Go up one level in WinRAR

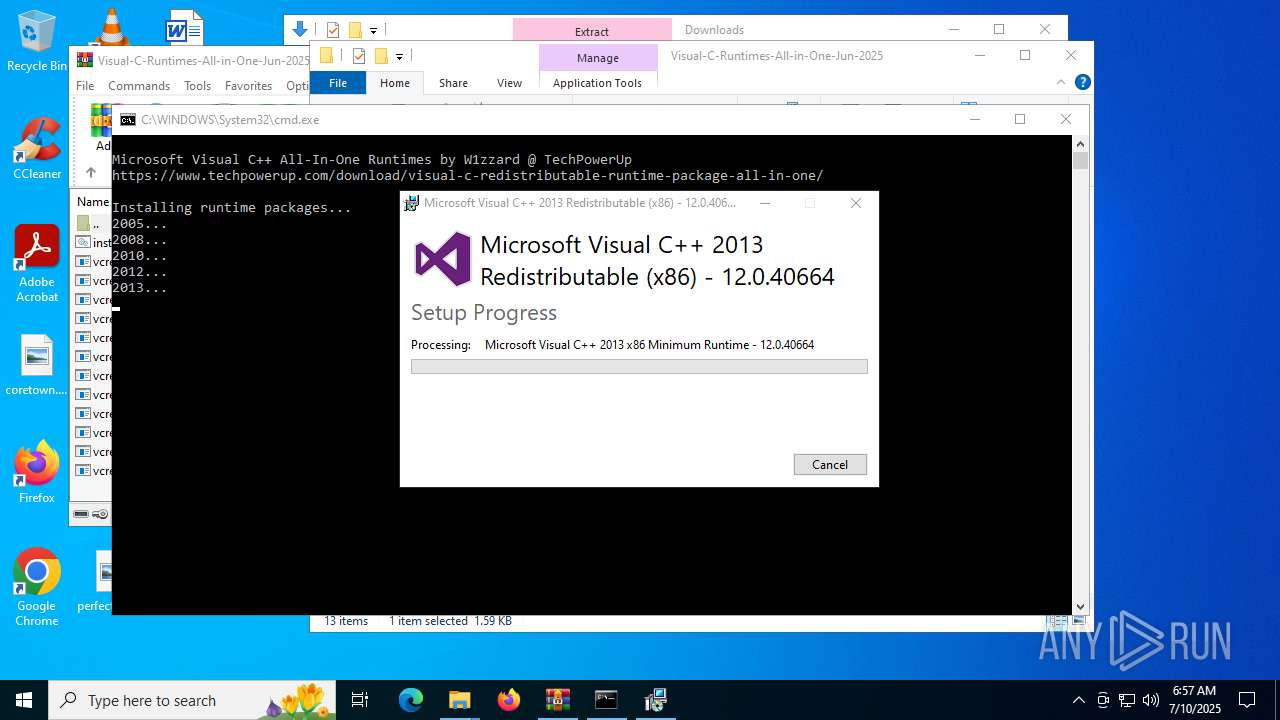[90, 173]
